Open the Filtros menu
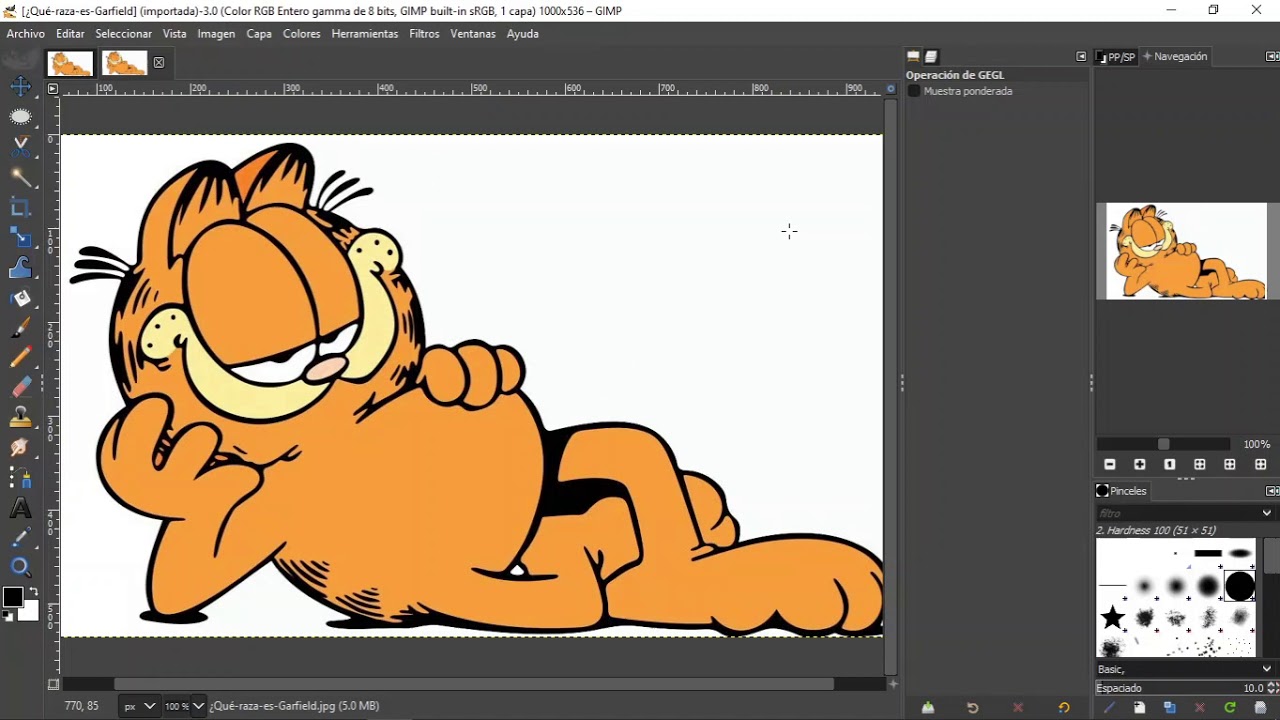 click(x=424, y=33)
